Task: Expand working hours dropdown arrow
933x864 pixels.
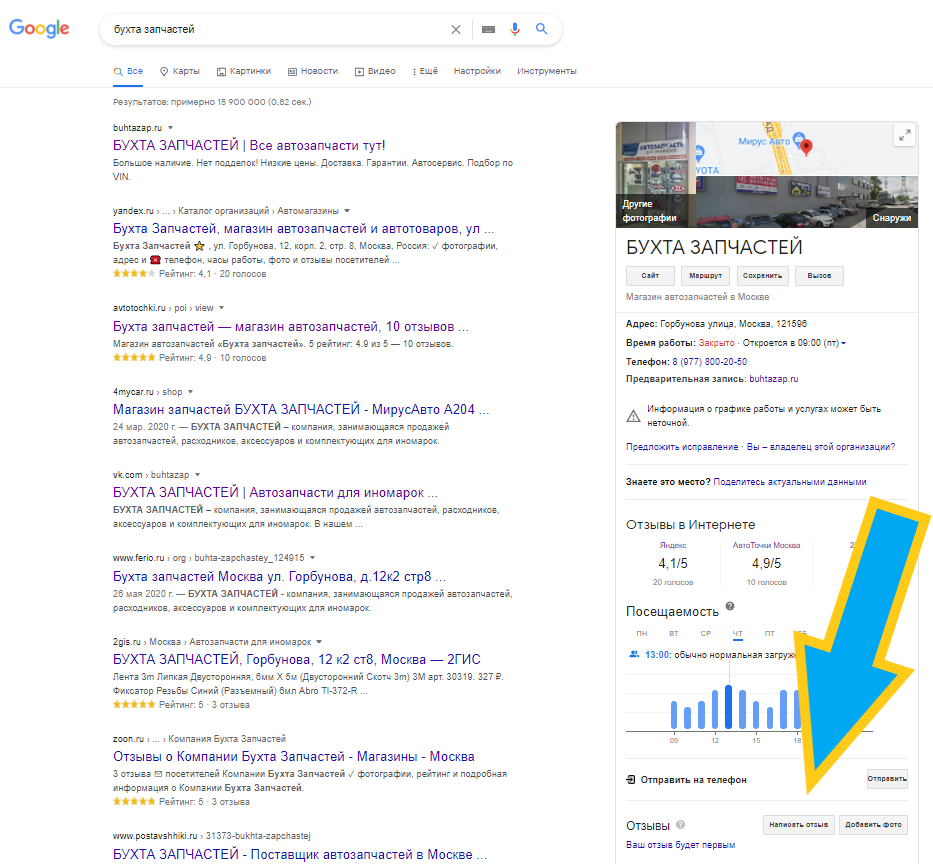Action: point(844,343)
